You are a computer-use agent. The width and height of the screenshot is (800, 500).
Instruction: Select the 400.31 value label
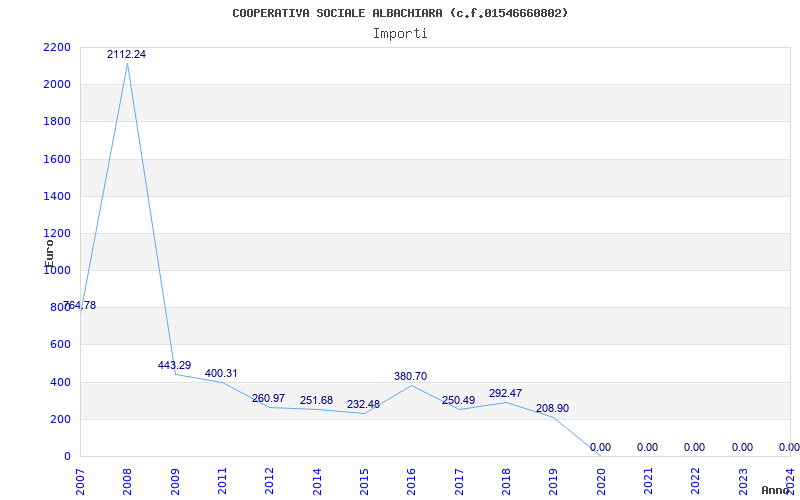[221, 373]
